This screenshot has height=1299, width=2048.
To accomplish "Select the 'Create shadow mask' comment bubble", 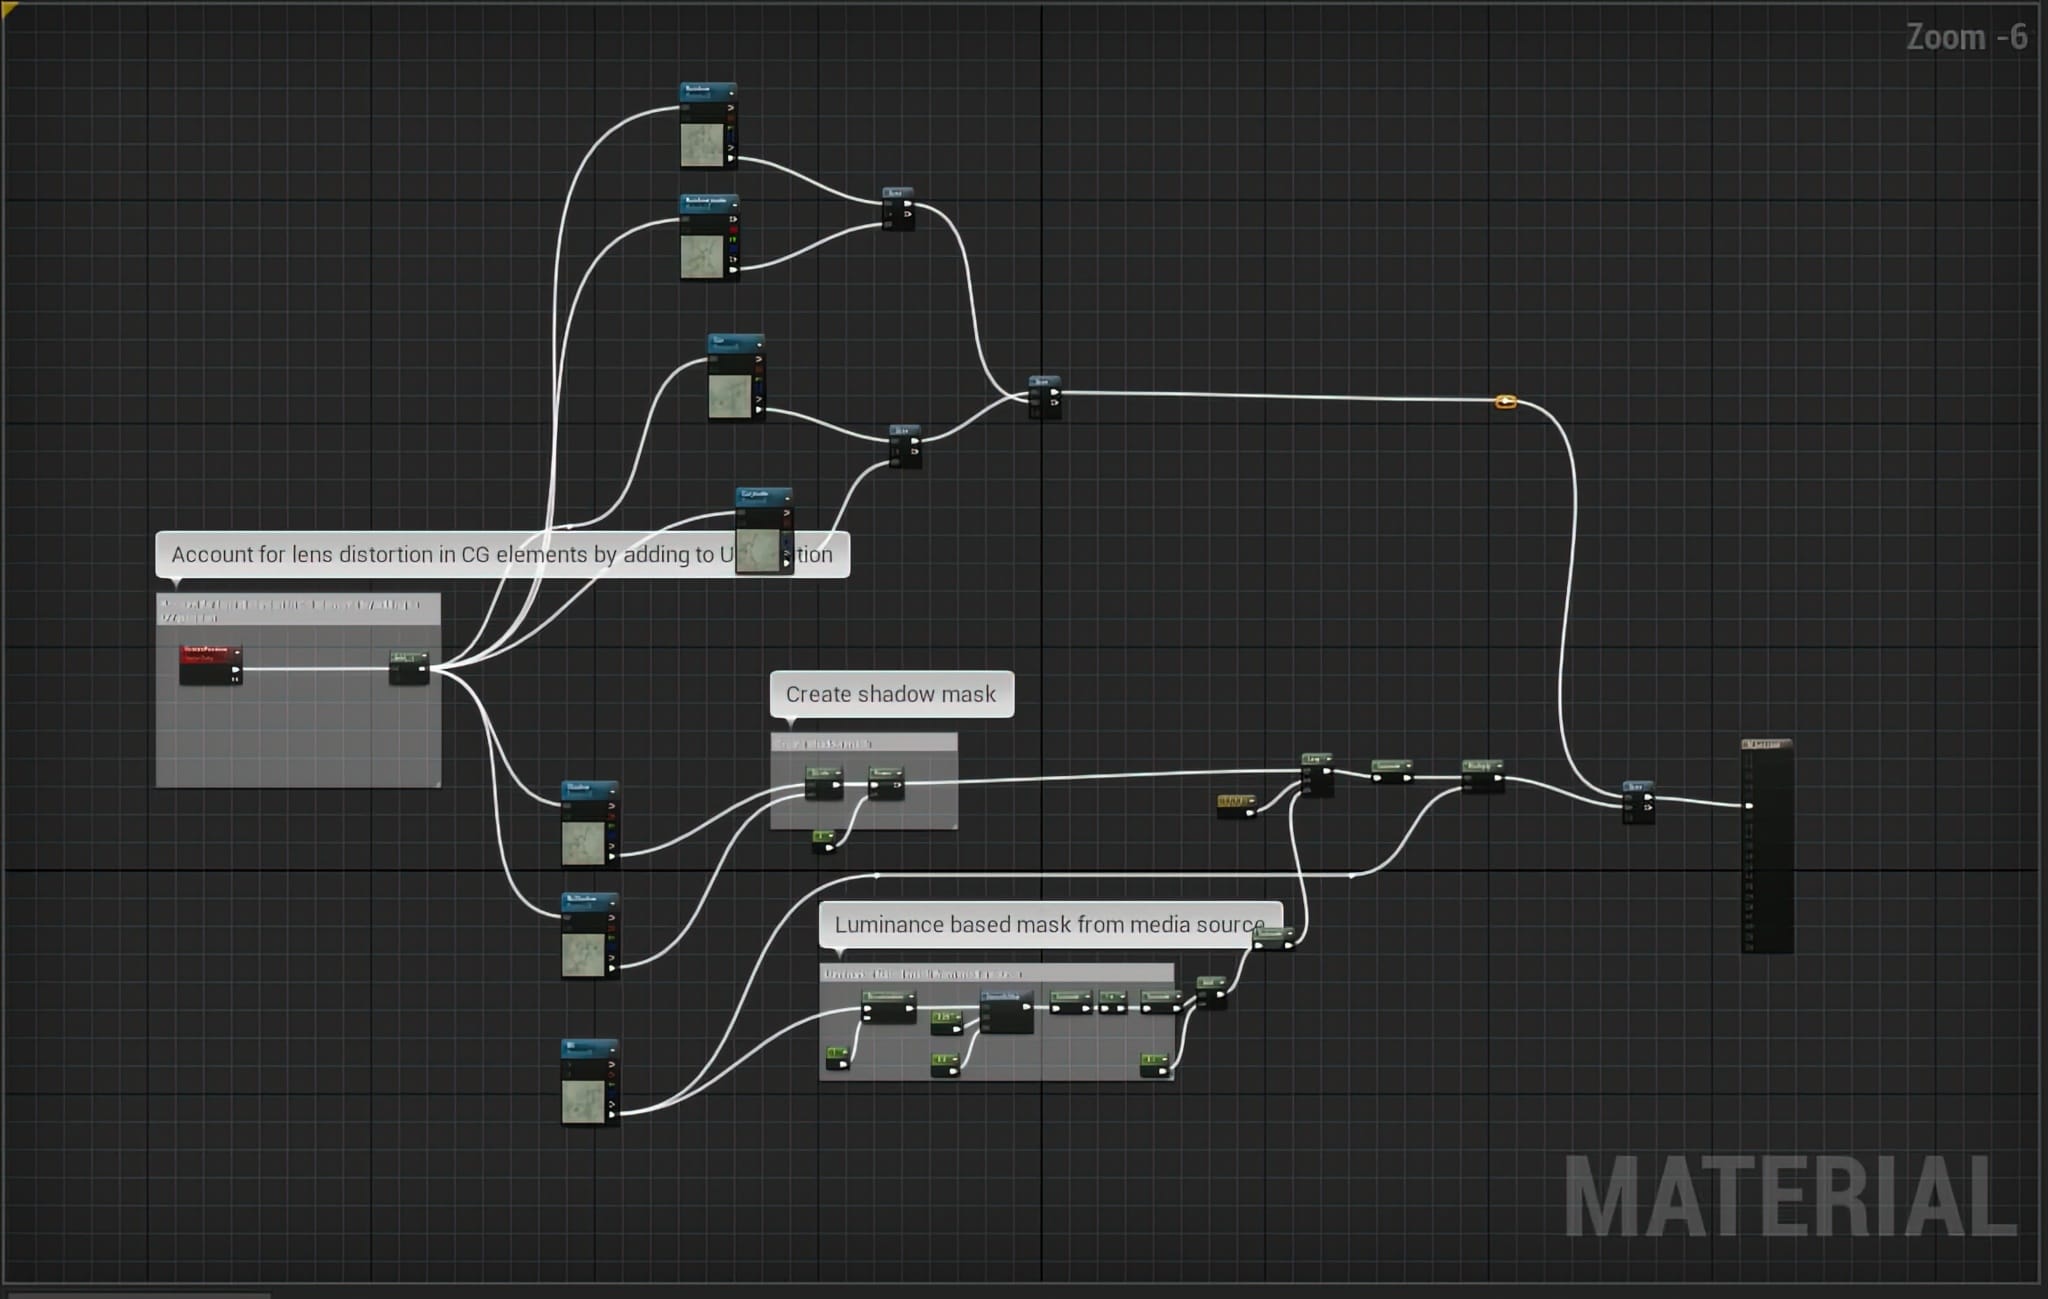I will click(x=893, y=694).
